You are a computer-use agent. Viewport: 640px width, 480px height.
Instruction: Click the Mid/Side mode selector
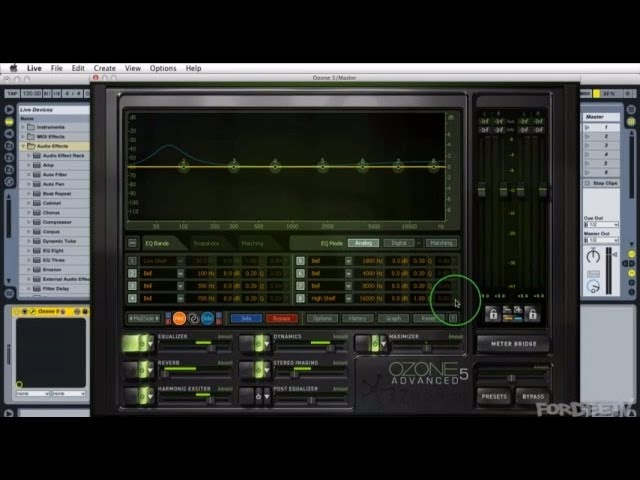pos(144,318)
